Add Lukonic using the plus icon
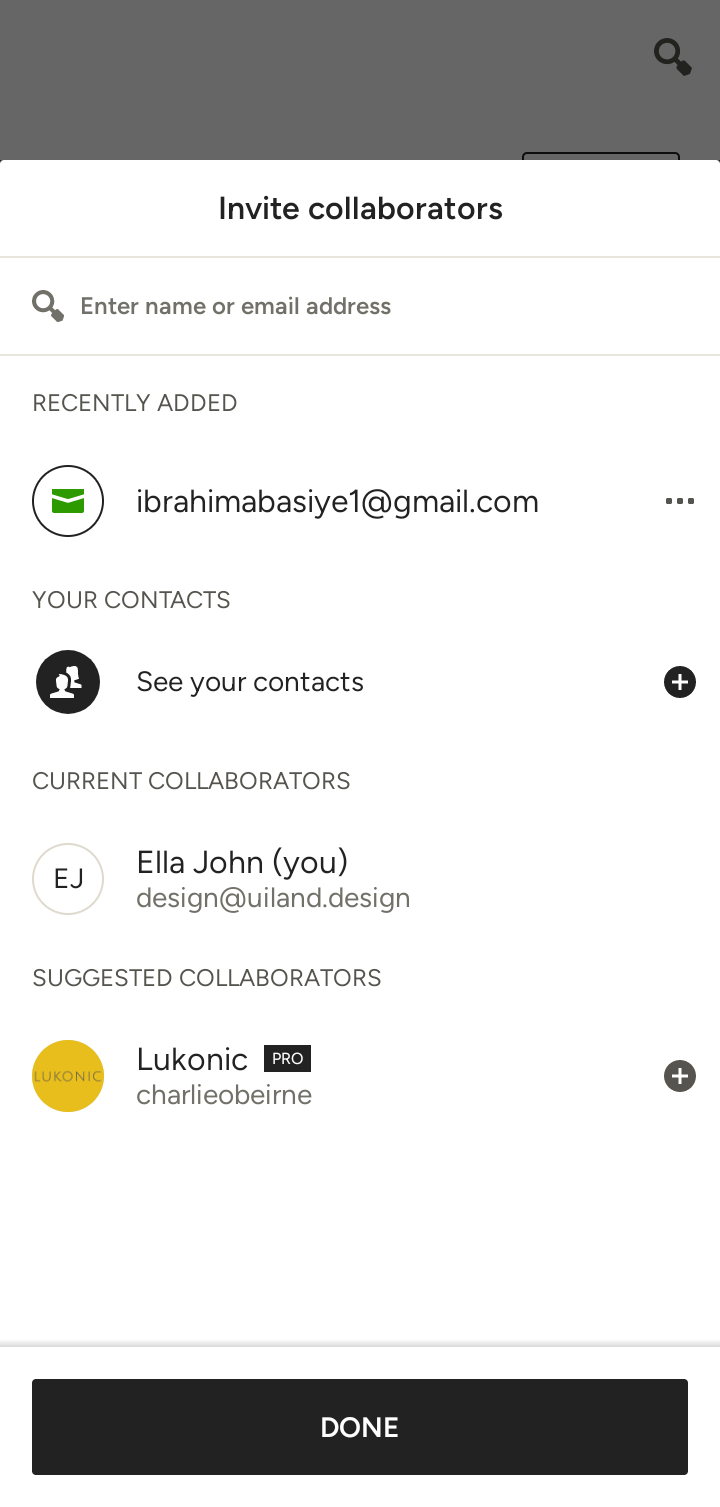The height and width of the screenshot is (1507, 720). tap(680, 1076)
